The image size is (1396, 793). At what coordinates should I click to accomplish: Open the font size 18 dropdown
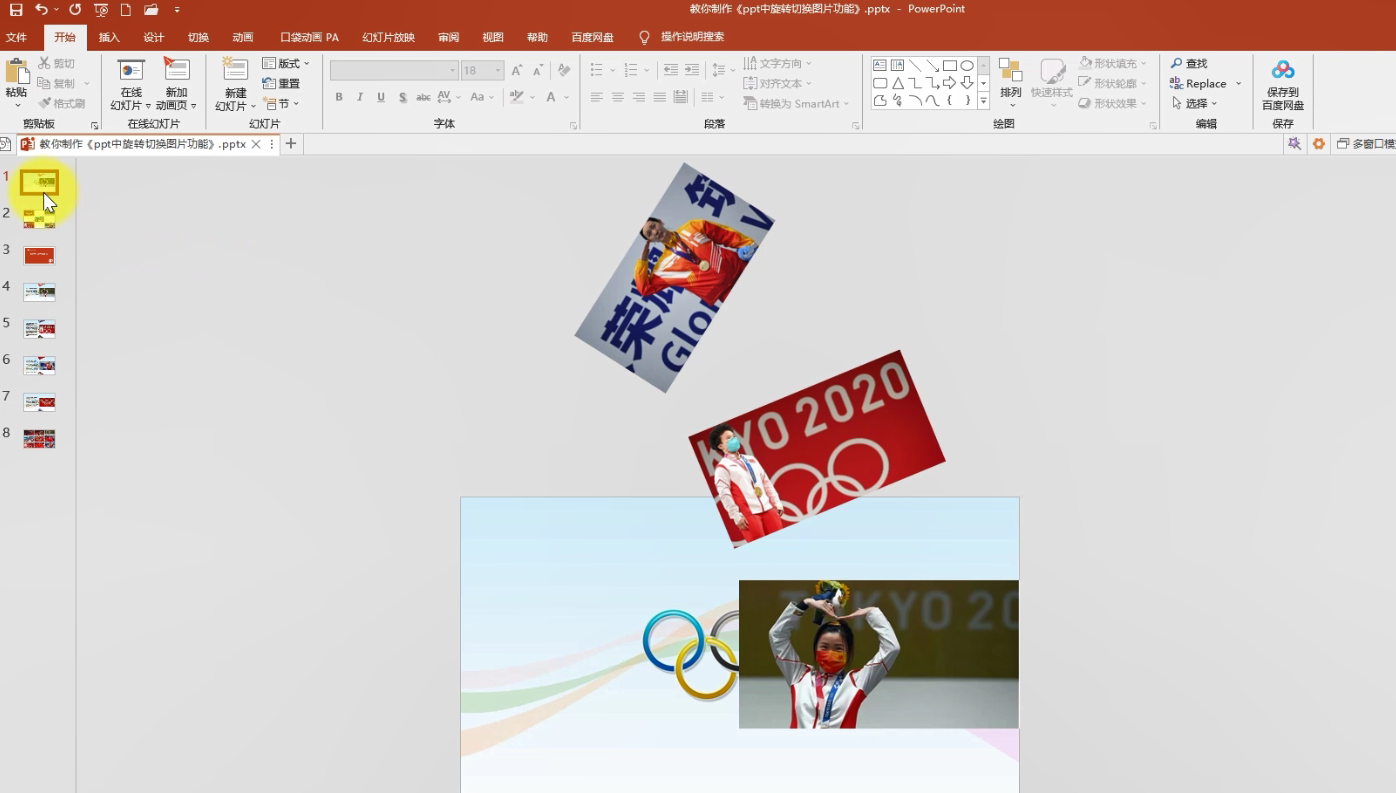[498, 70]
